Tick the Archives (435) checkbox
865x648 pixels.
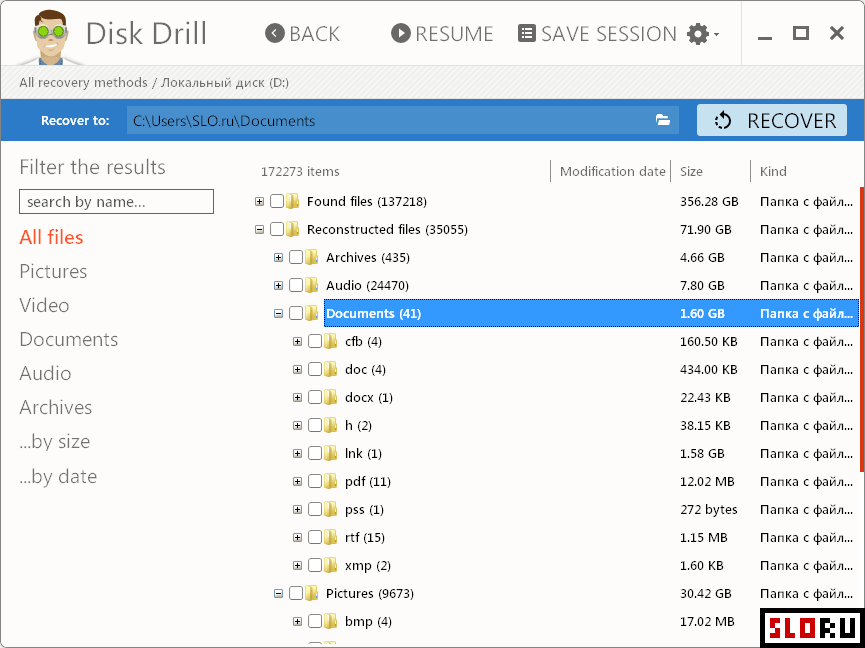296,258
